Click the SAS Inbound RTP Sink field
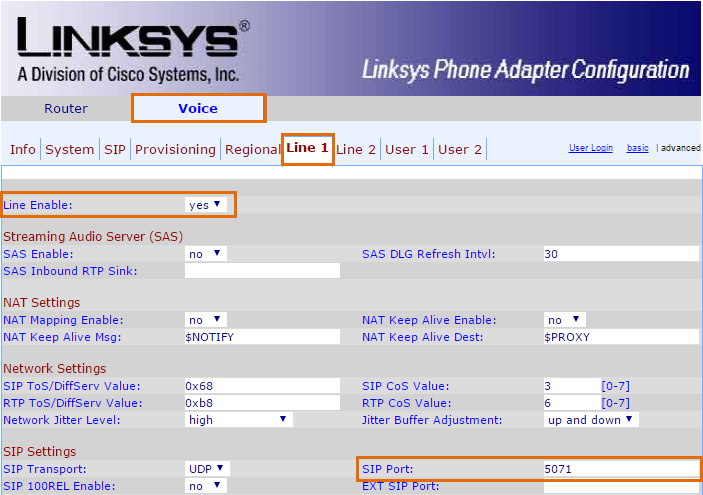 pos(262,271)
